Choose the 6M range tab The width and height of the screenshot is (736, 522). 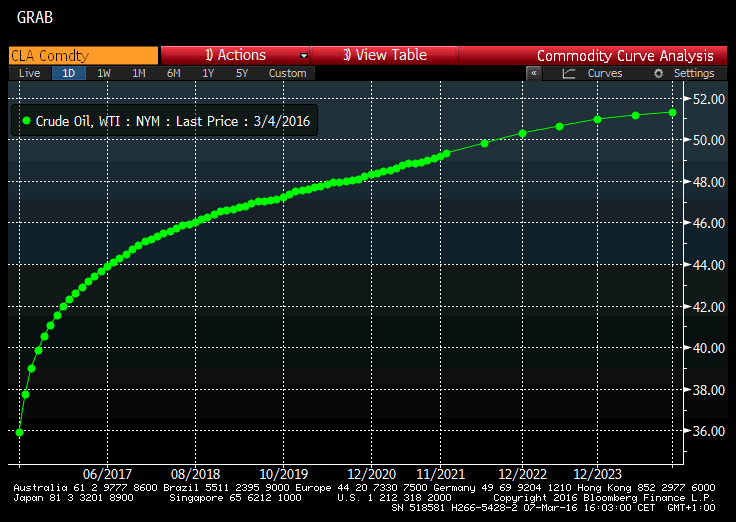(x=173, y=73)
